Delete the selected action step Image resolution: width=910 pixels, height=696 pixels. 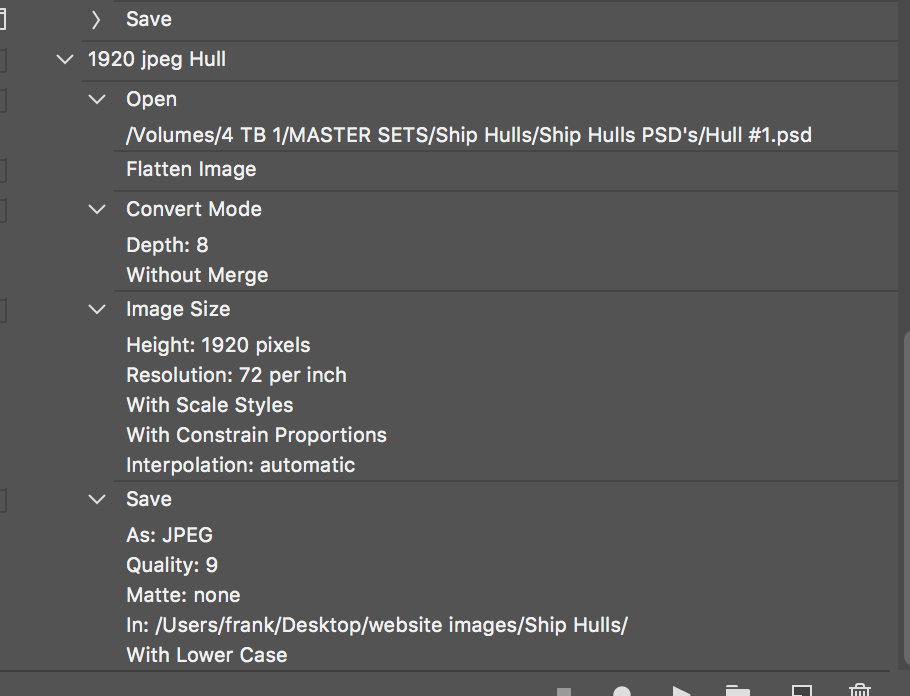tap(859, 691)
